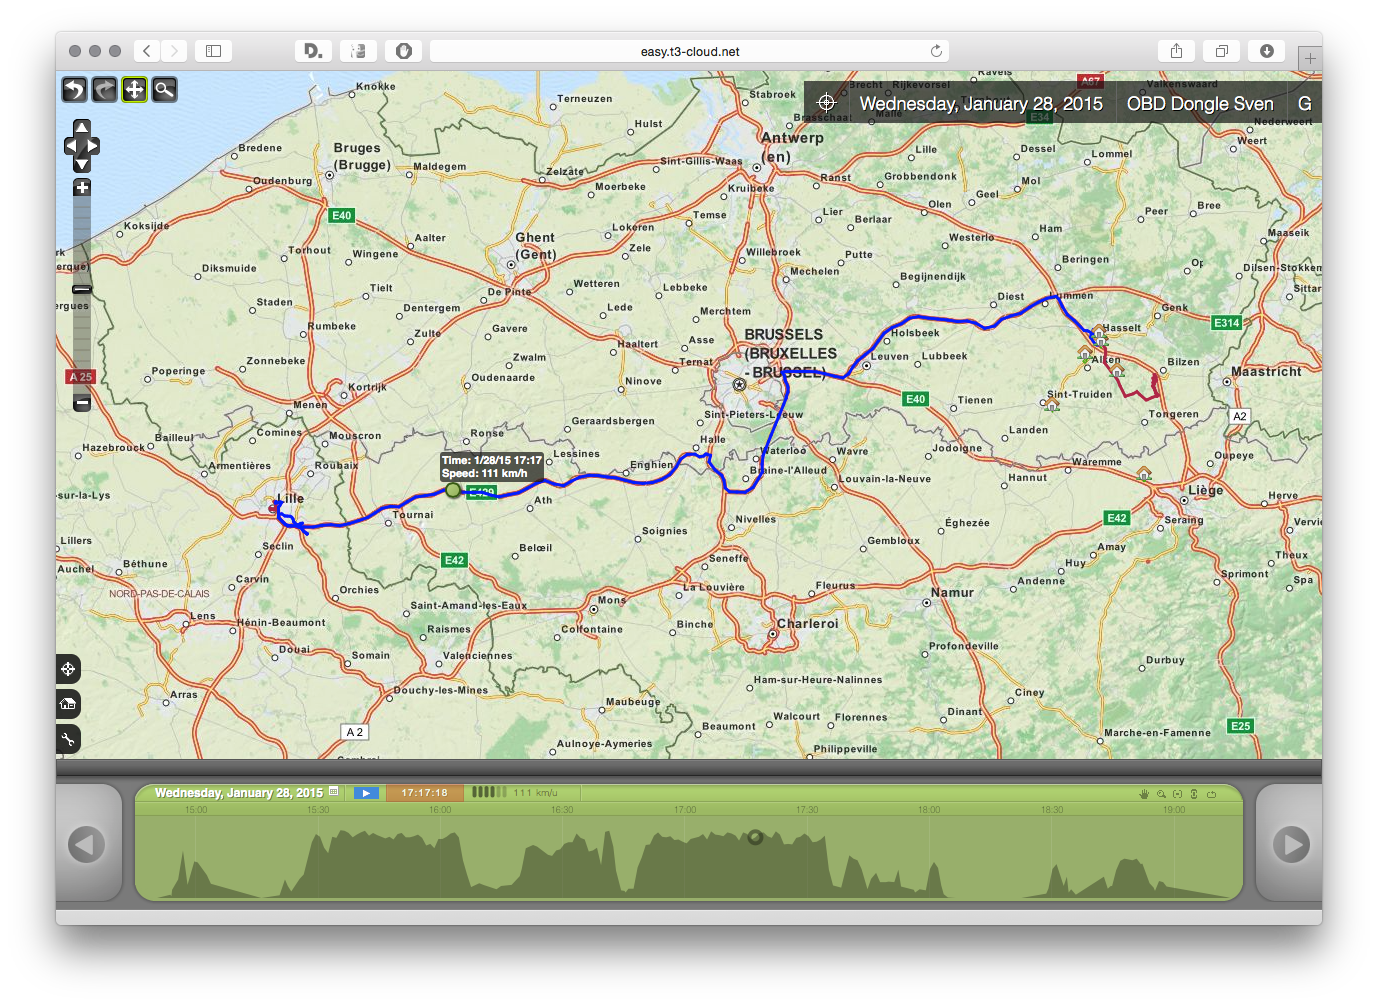1378x1005 pixels.
Task: Zoom out with the minus button
Action: tap(82, 402)
